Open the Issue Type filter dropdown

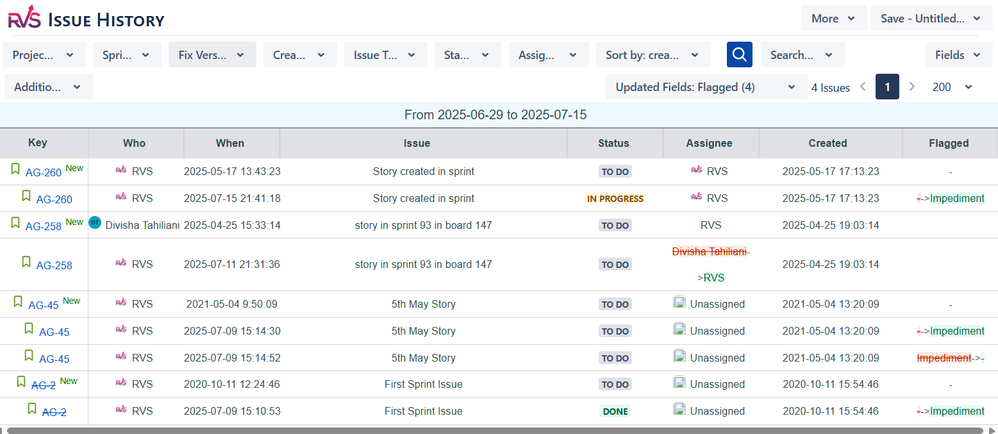point(386,55)
